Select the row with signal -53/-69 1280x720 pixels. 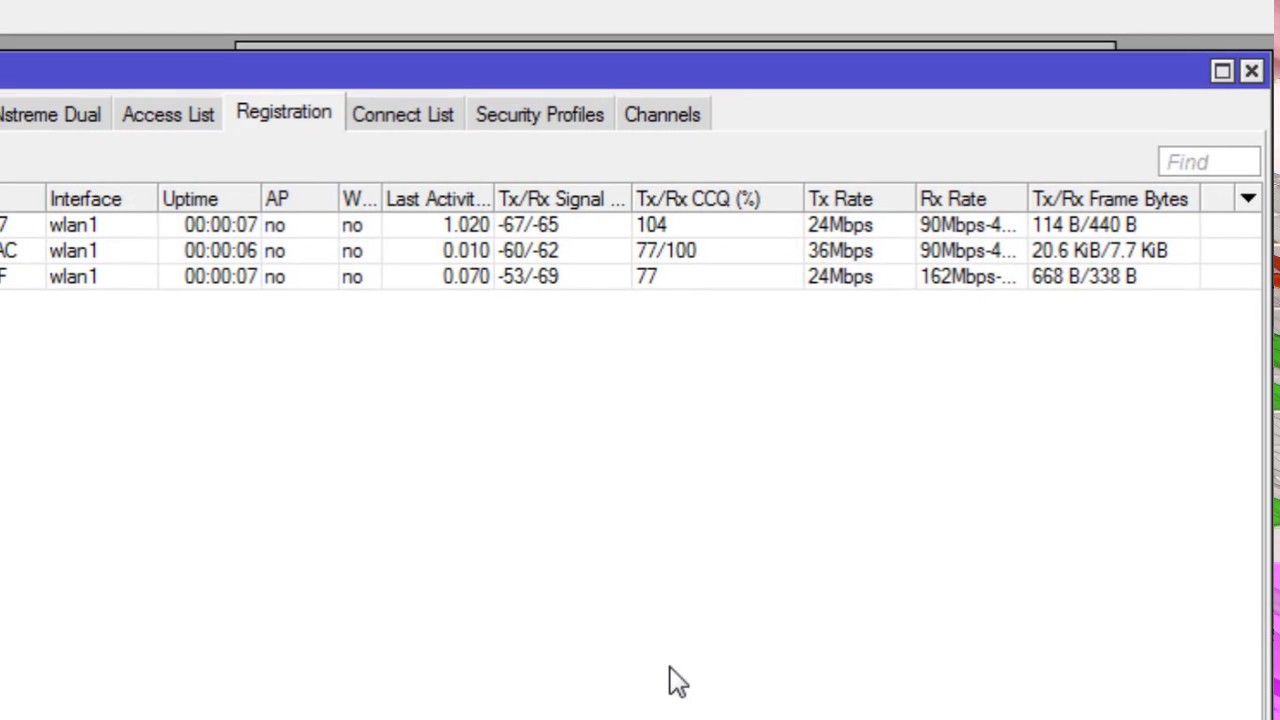pos(630,277)
